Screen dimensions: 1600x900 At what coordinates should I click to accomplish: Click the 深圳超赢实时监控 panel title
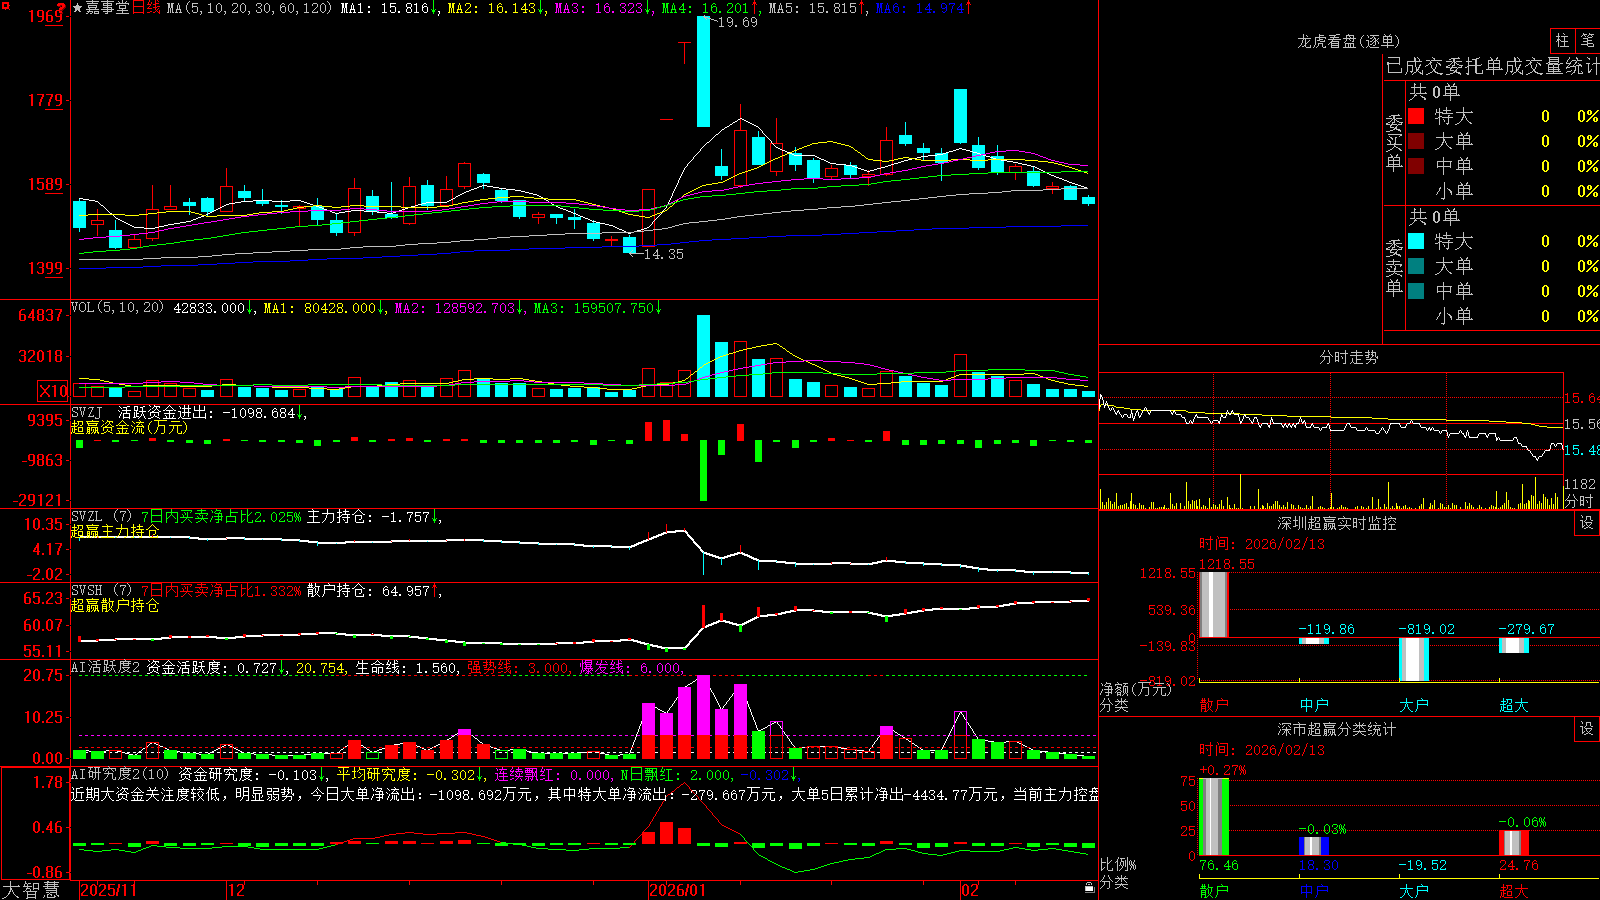pyautogui.click(x=1336, y=523)
